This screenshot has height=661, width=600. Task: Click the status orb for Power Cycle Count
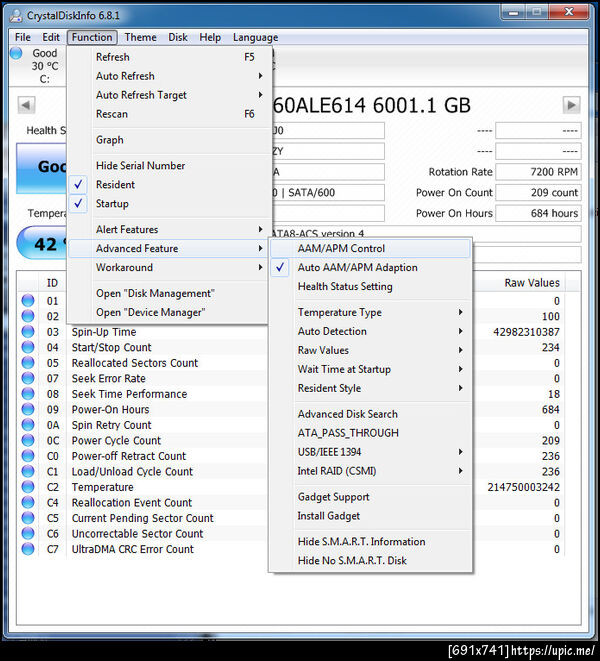[x=28, y=441]
